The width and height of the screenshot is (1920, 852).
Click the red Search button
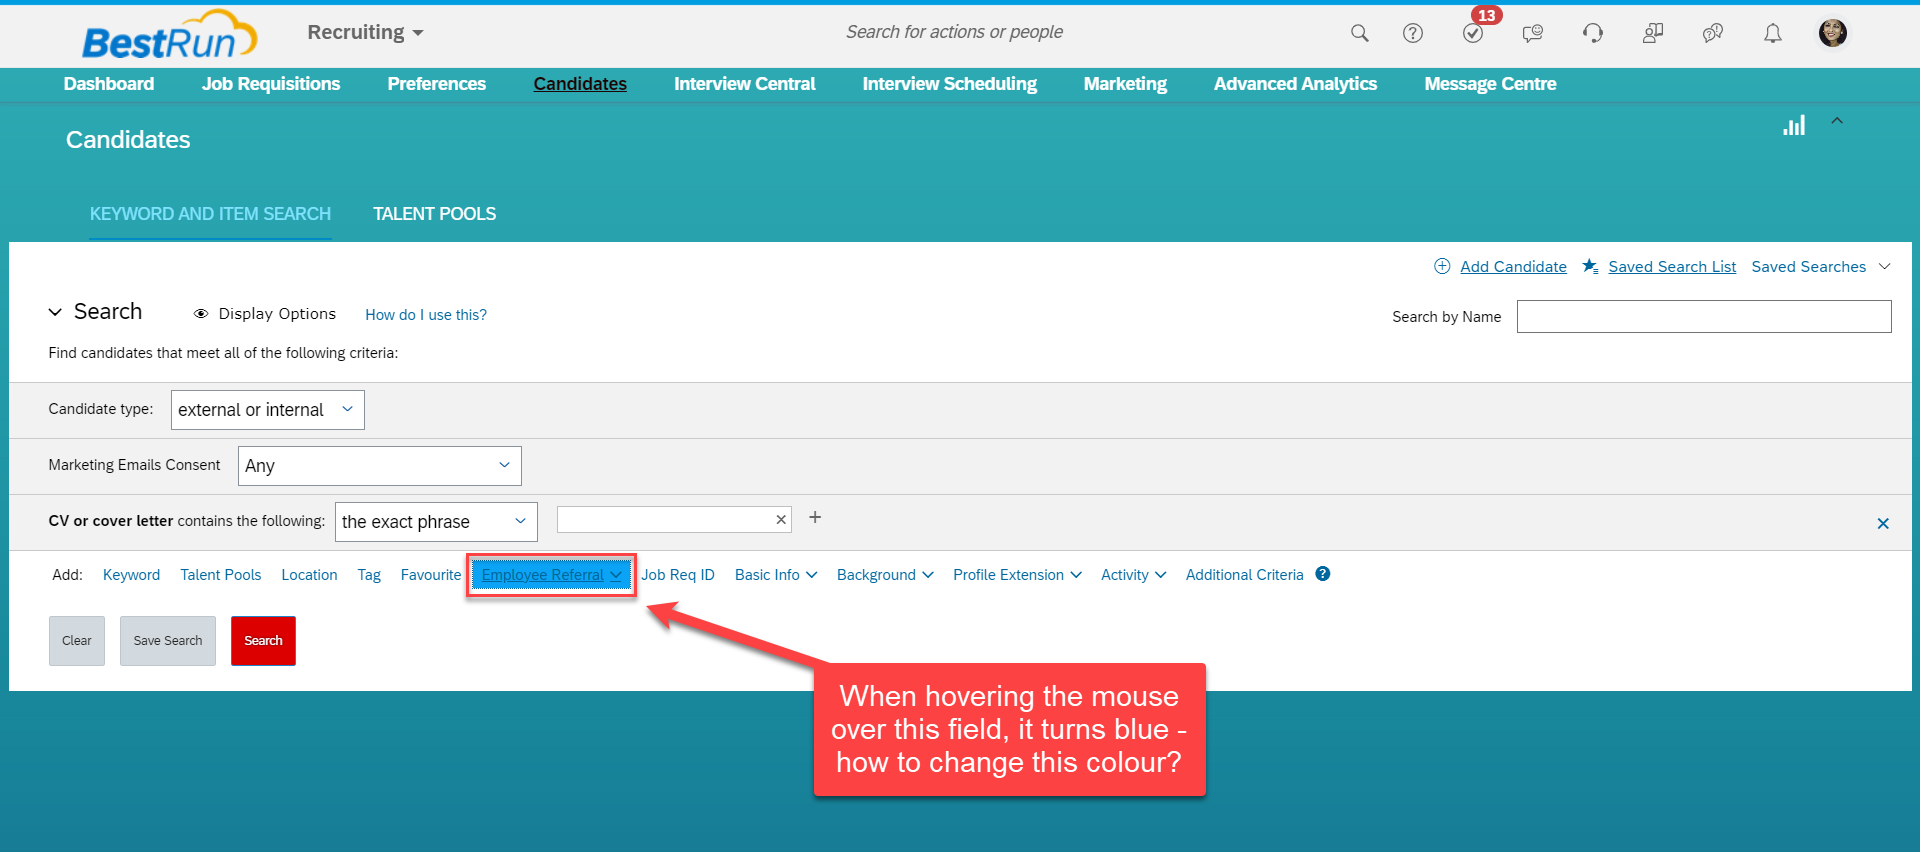point(263,641)
